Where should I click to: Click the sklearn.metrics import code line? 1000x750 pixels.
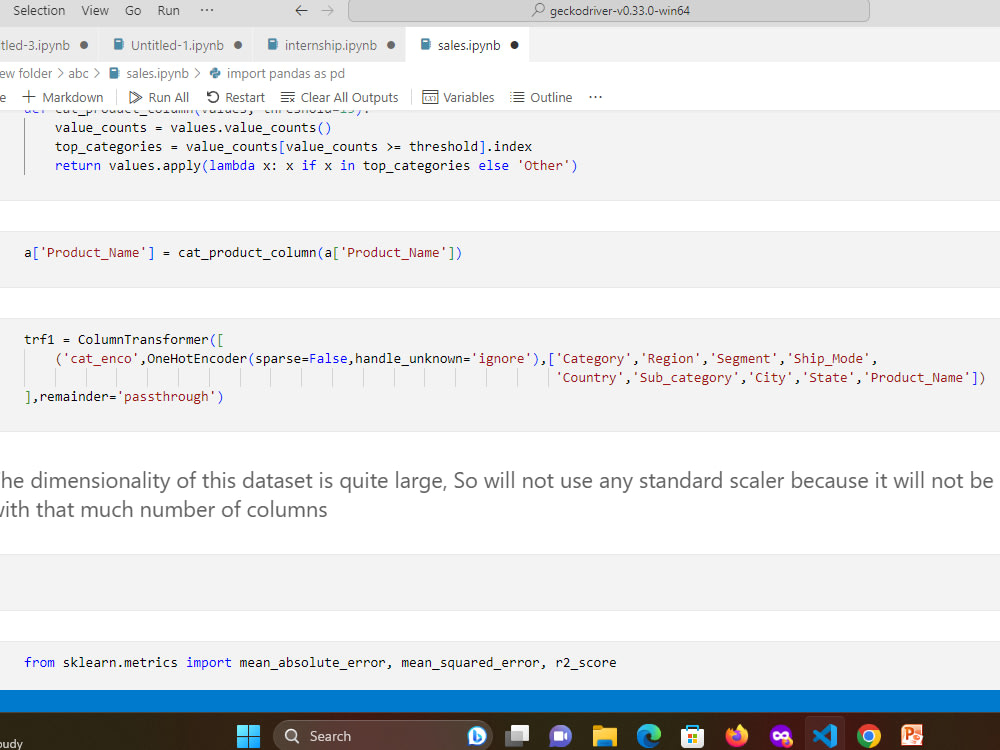320,663
